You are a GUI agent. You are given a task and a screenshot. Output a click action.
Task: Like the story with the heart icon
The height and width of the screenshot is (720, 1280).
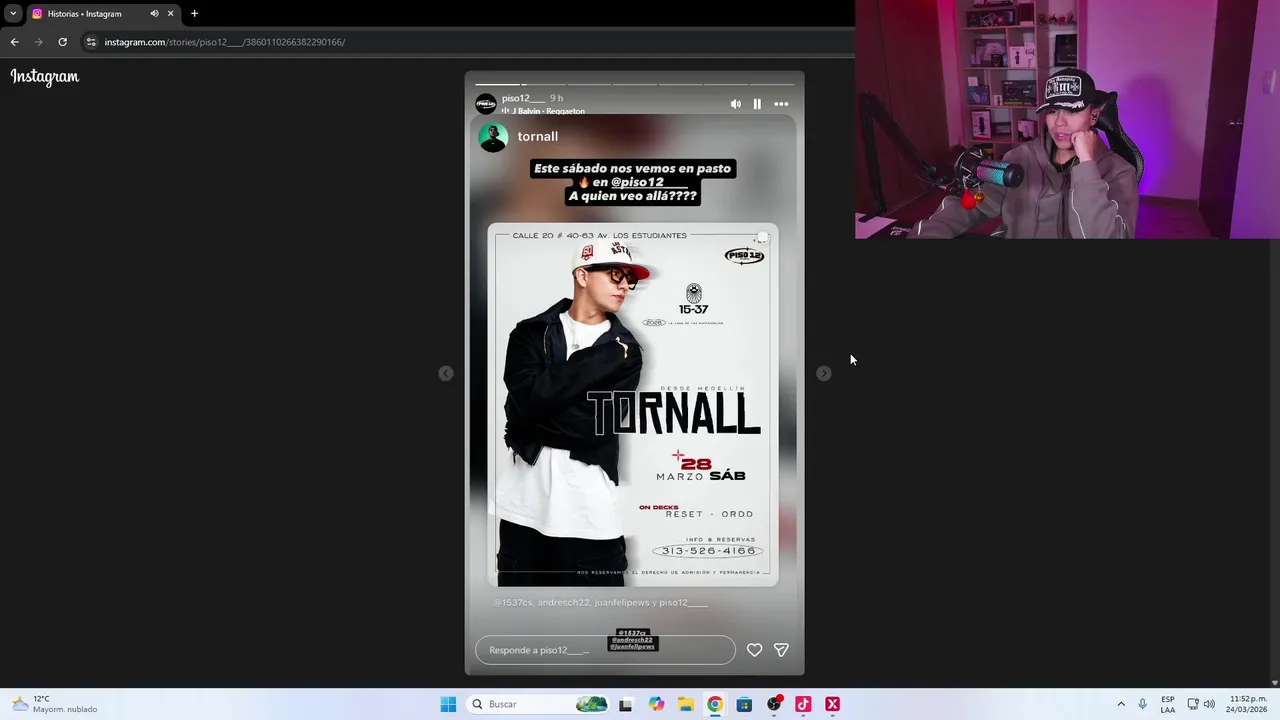point(754,650)
